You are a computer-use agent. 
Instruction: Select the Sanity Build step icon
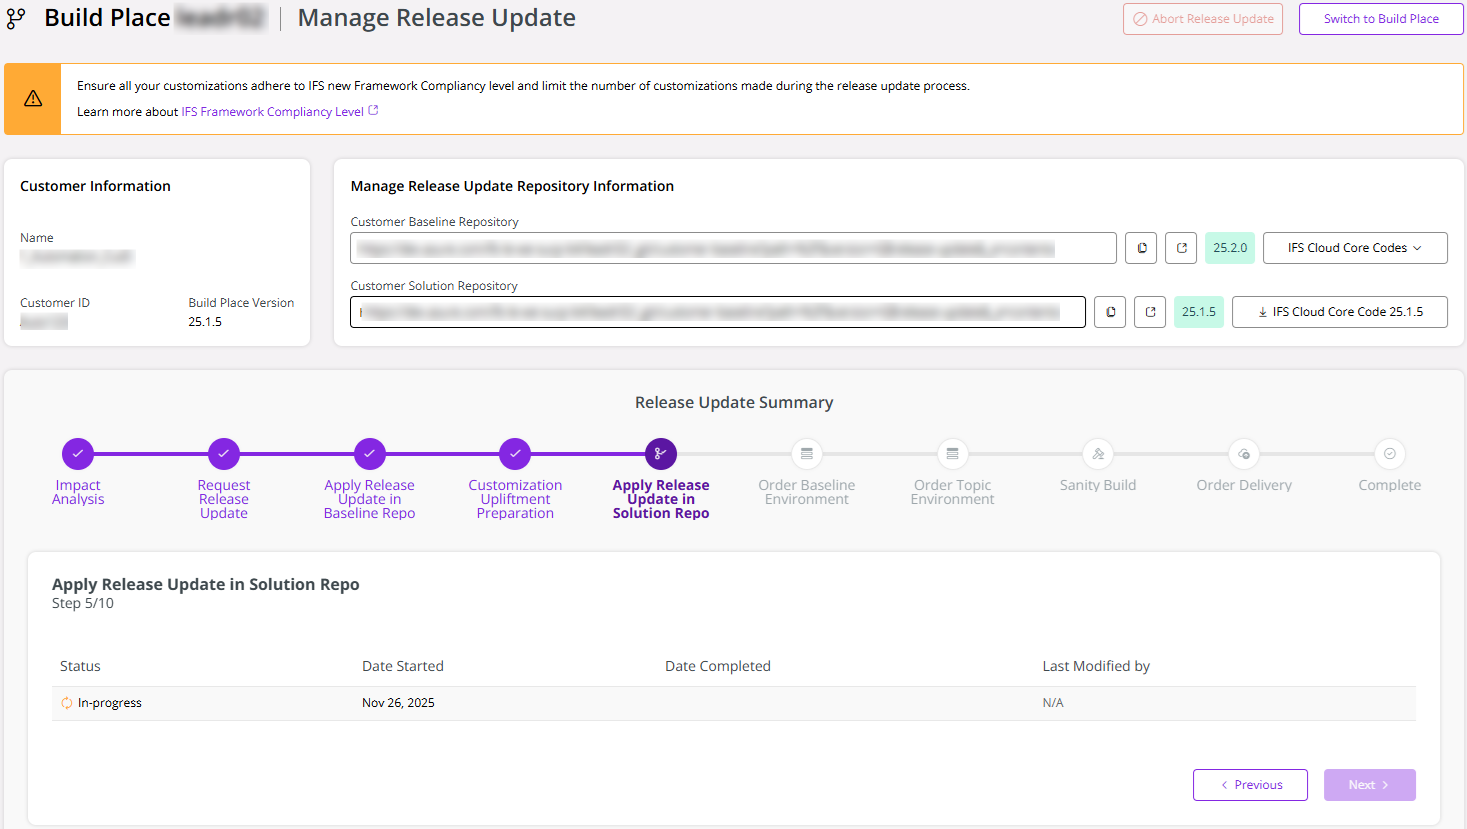(x=1097, y=453)
